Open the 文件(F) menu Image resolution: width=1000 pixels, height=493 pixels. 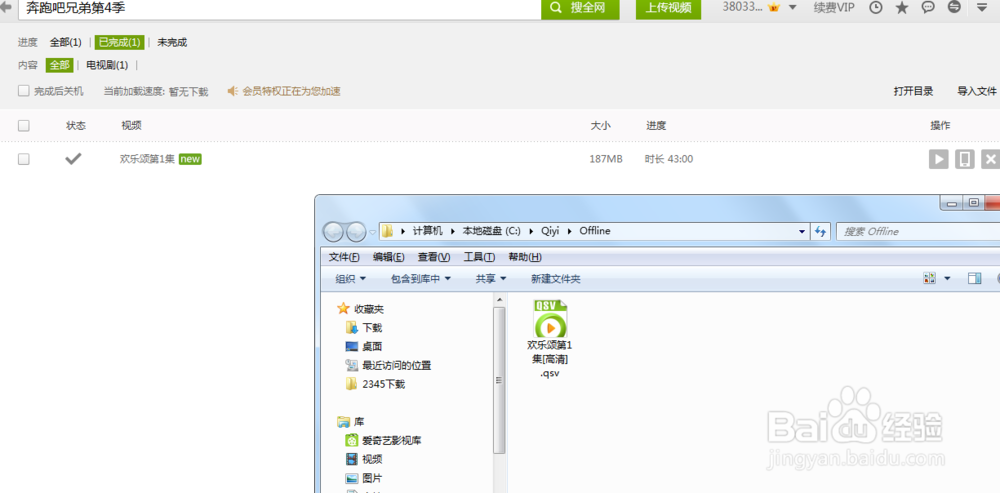pos(344,257)
